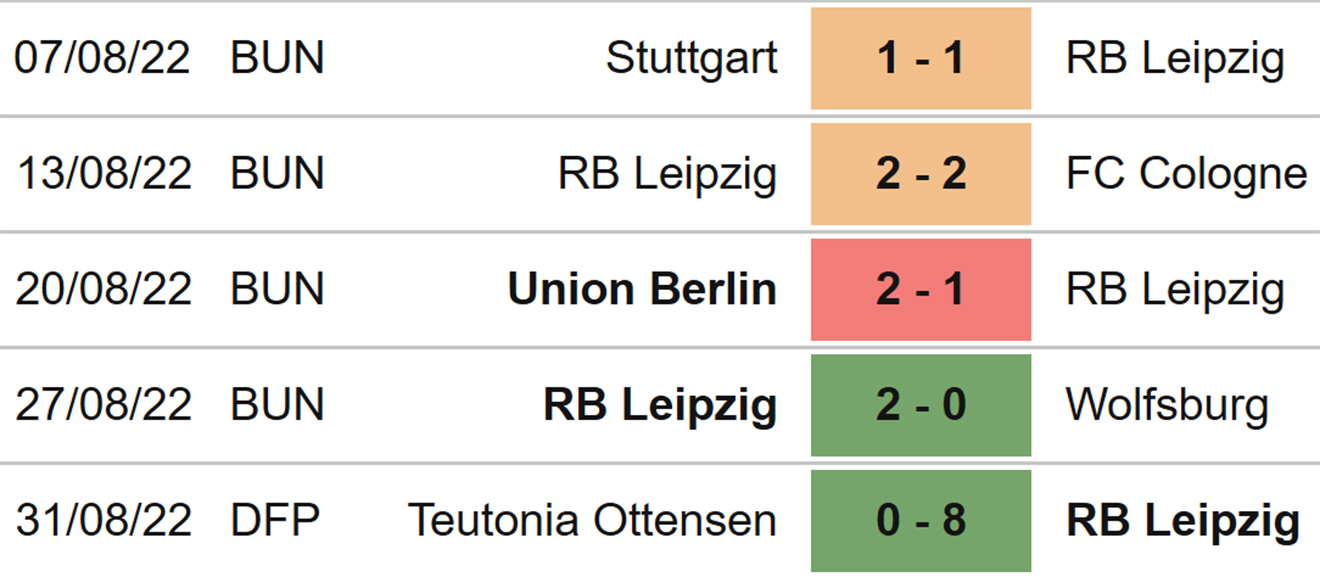Select the Teutonia Ottensen team link
The height and width of the screenshot is (577, 1320).
point(592,521)
